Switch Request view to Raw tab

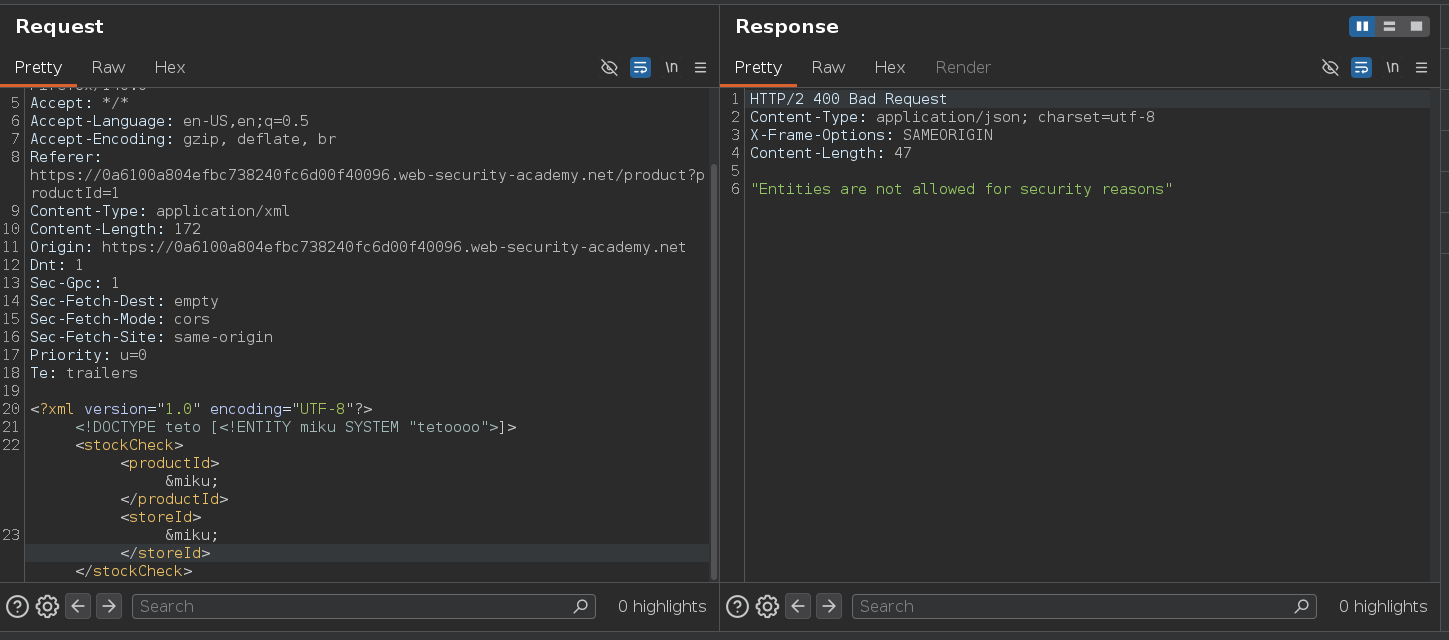point(108,67)
